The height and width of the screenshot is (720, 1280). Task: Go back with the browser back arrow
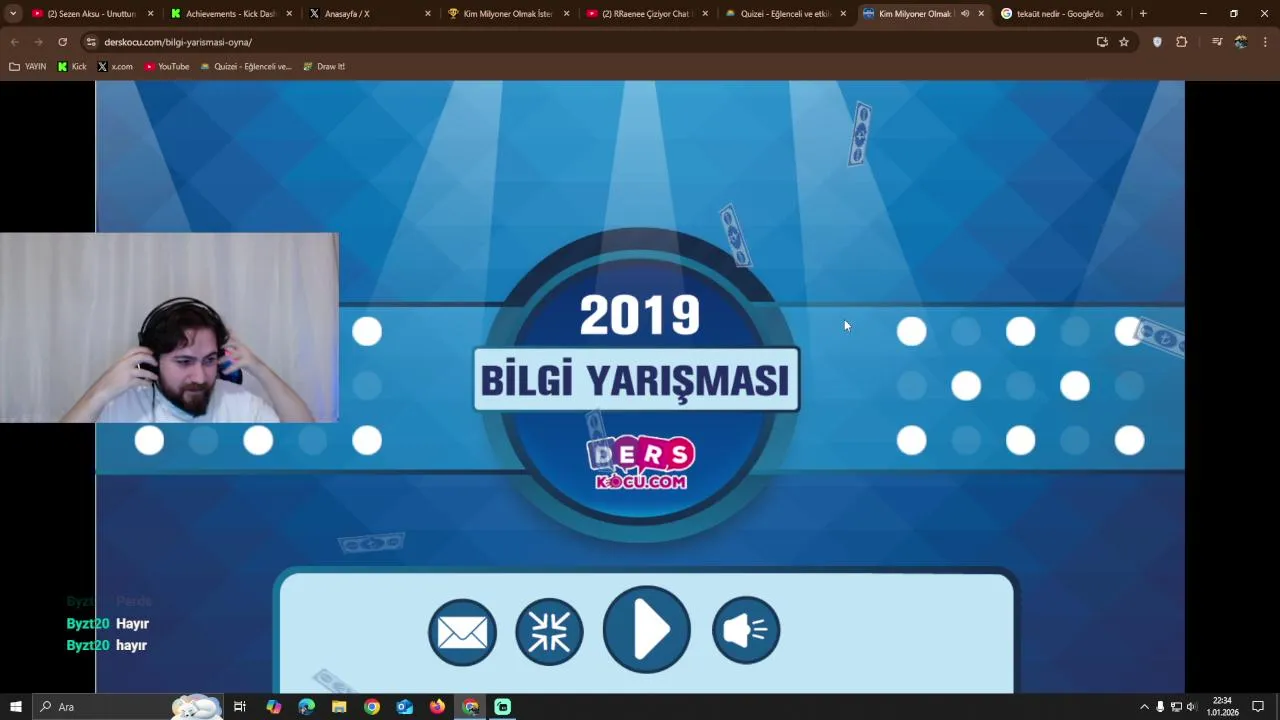14,42
